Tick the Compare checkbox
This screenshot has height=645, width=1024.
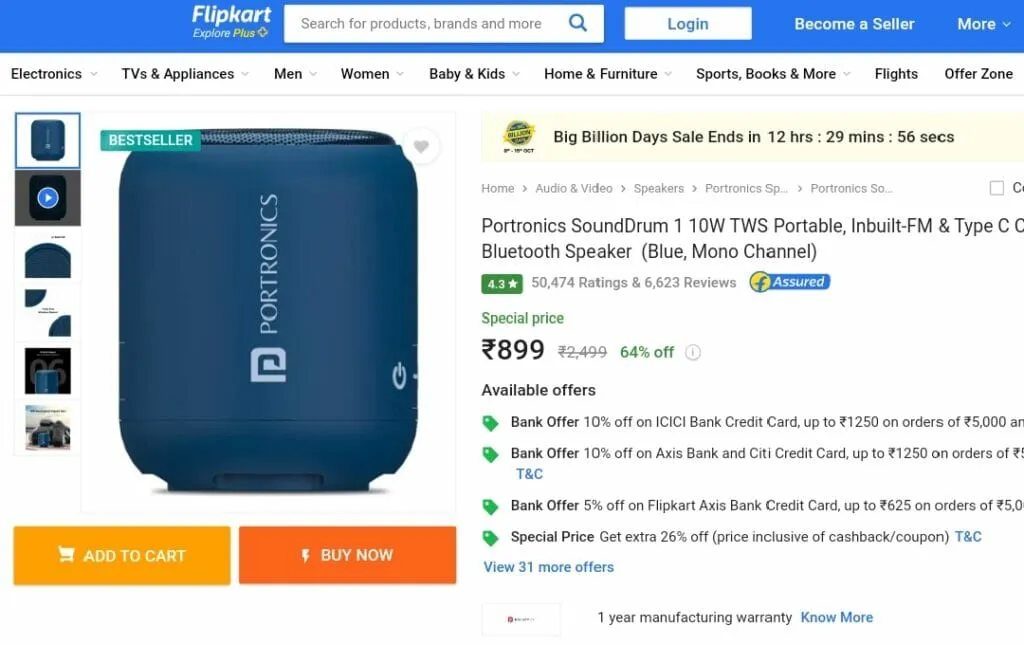[x=997, y=188]
